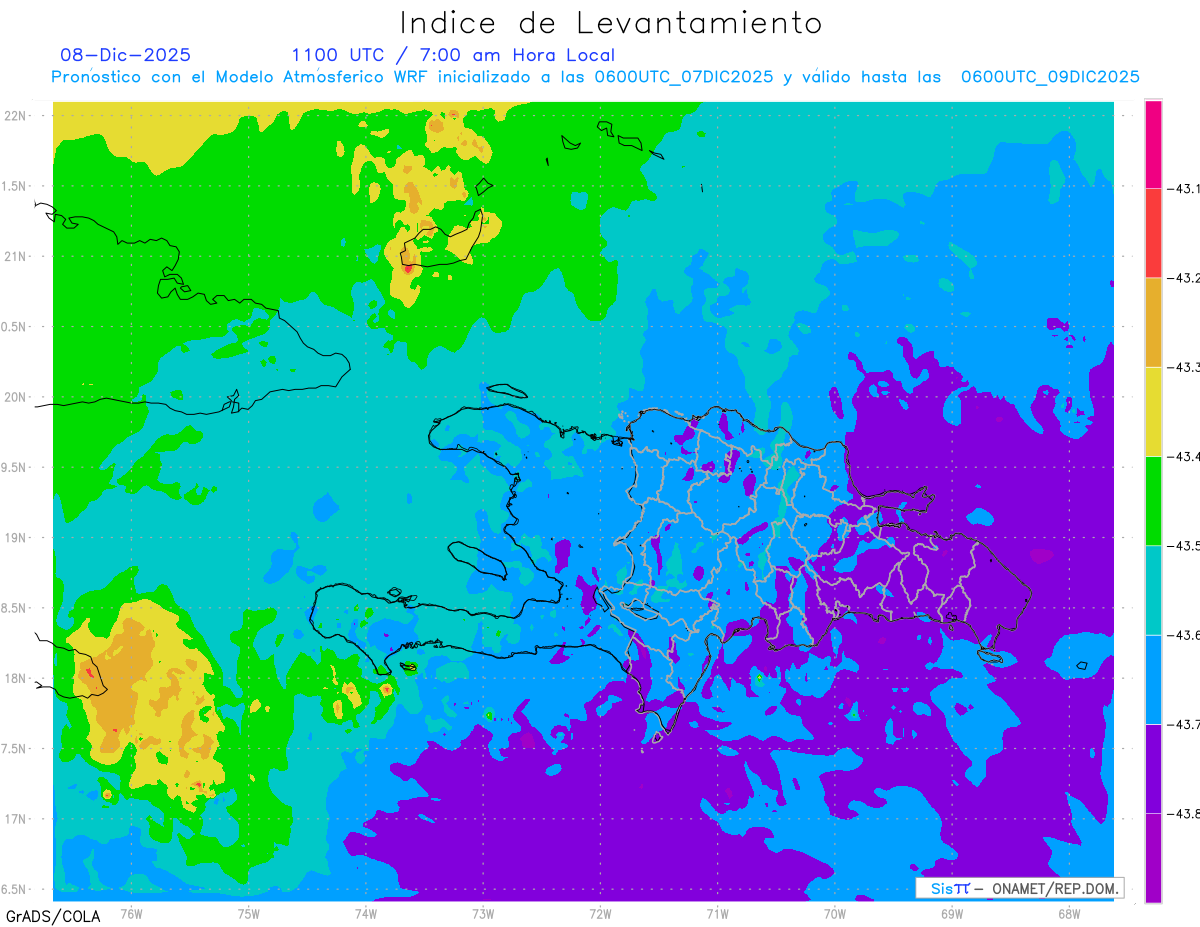
Task: Click the -43.4 color bar label
Action: (x=1185, y=456)
